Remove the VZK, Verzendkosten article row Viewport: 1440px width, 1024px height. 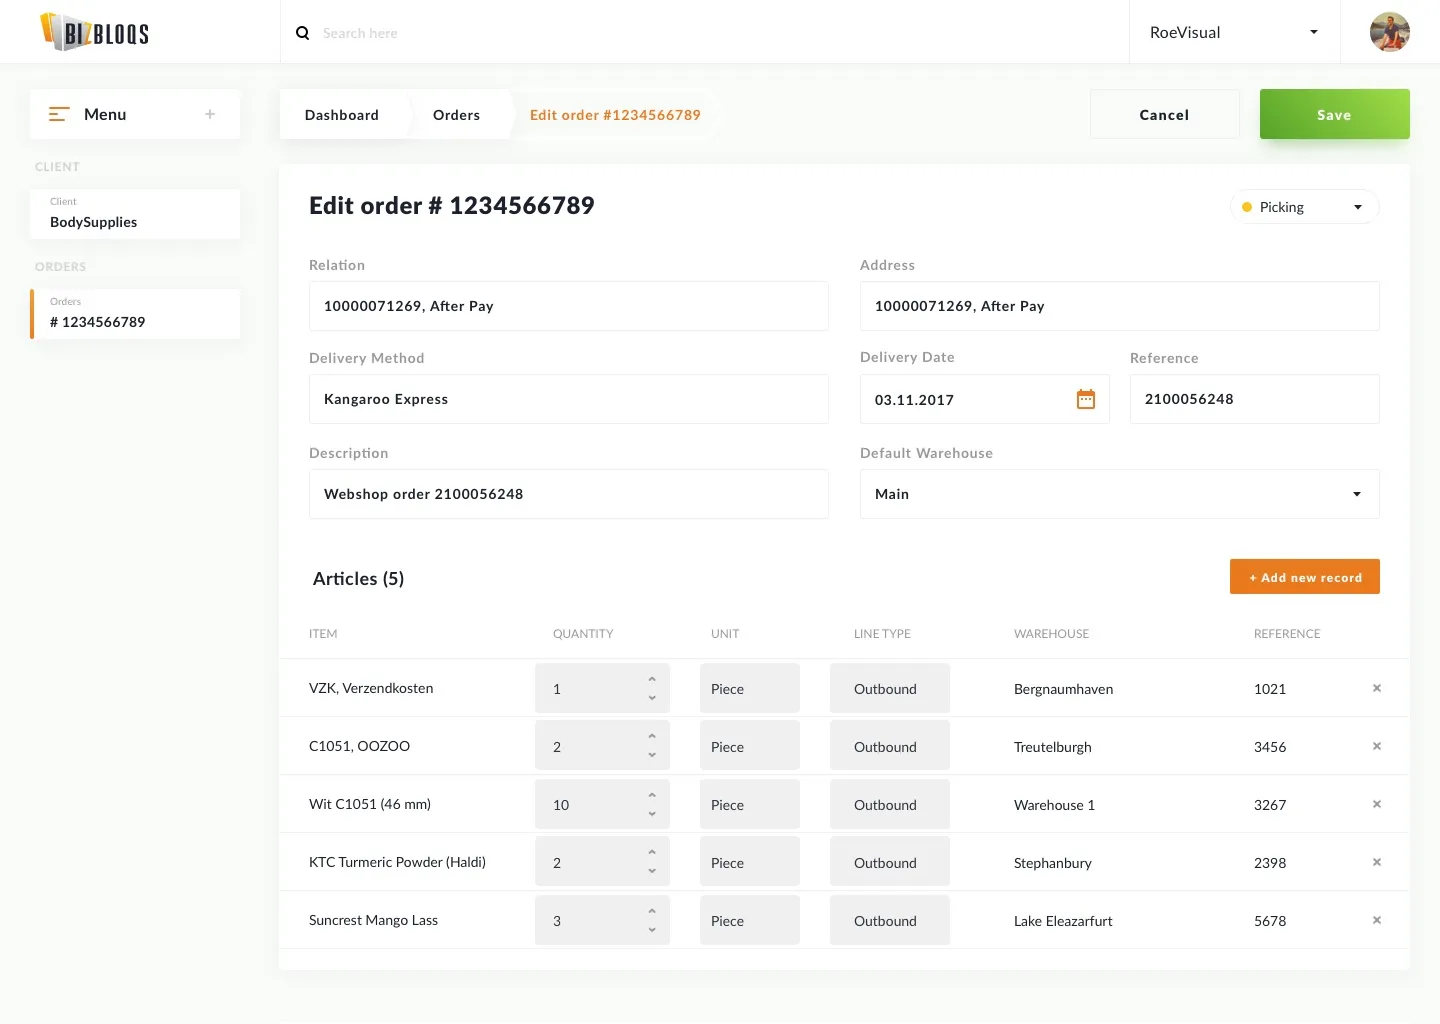(1376, 688)
